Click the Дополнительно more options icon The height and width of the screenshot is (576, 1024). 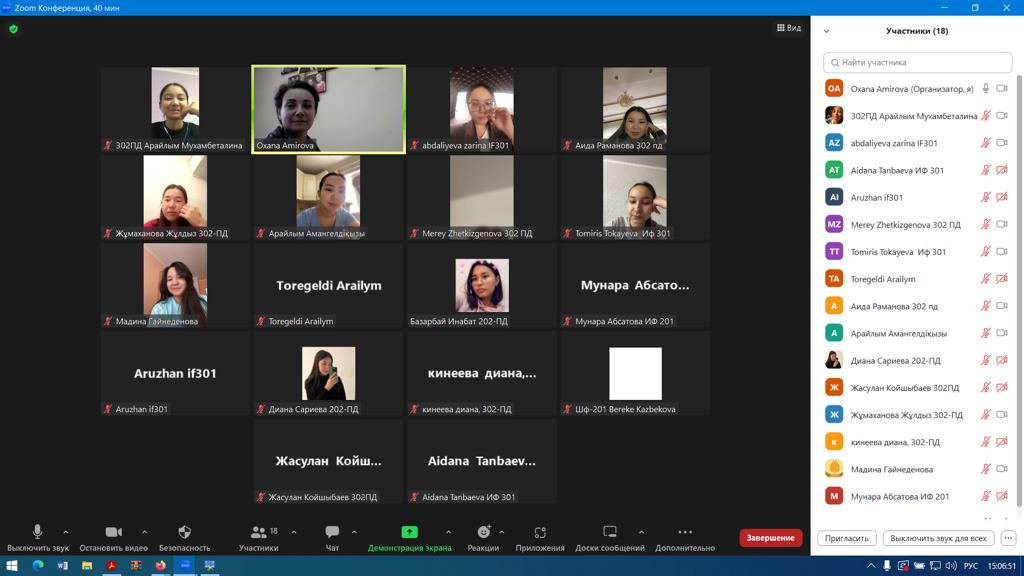[685, 533]
